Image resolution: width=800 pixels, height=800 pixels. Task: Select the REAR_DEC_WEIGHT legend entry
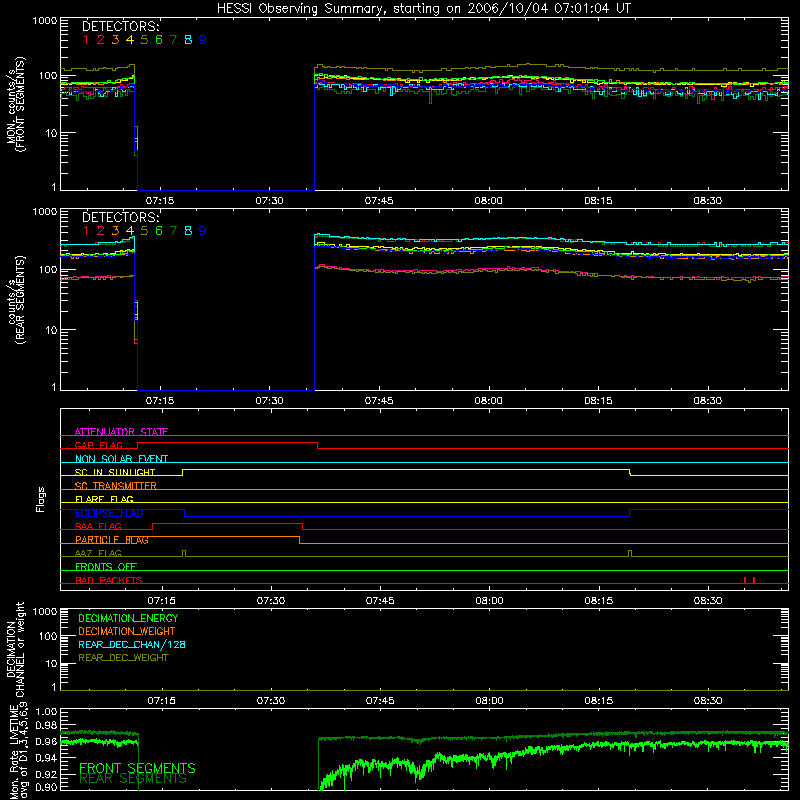[x=123, y=658]
